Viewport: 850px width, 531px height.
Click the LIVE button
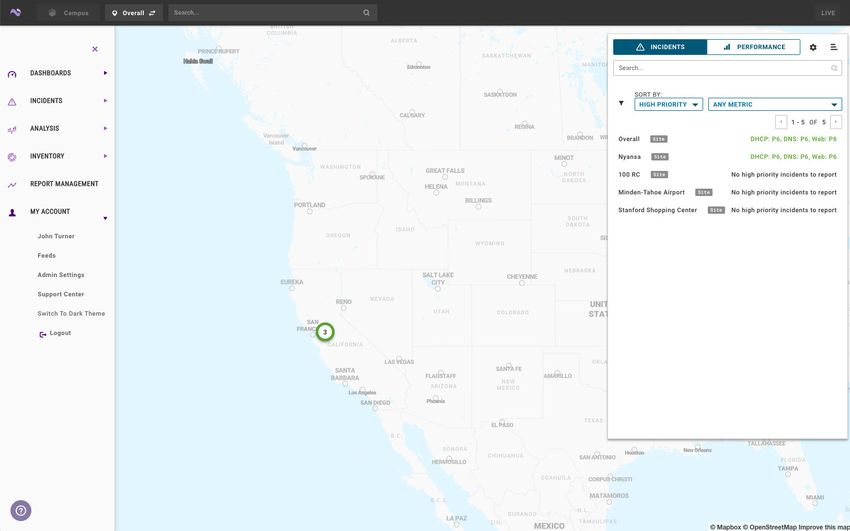pos(828,12)
